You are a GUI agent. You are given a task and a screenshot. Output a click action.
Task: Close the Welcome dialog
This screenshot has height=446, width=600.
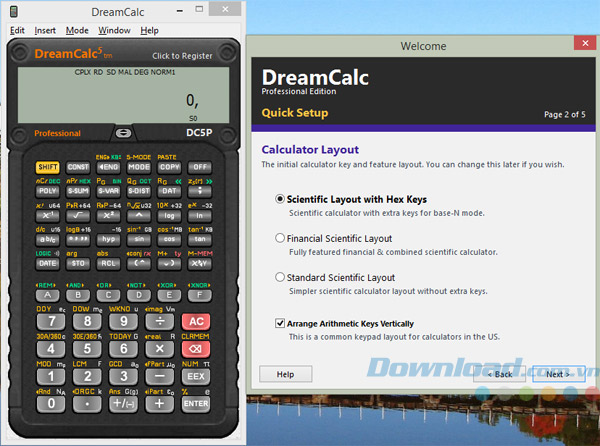coord(585,43)
